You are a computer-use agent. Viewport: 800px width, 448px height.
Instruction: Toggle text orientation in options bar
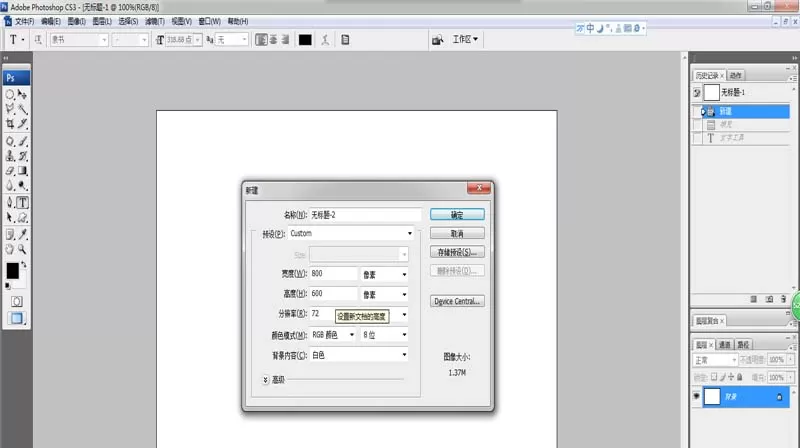pos(38,40)
